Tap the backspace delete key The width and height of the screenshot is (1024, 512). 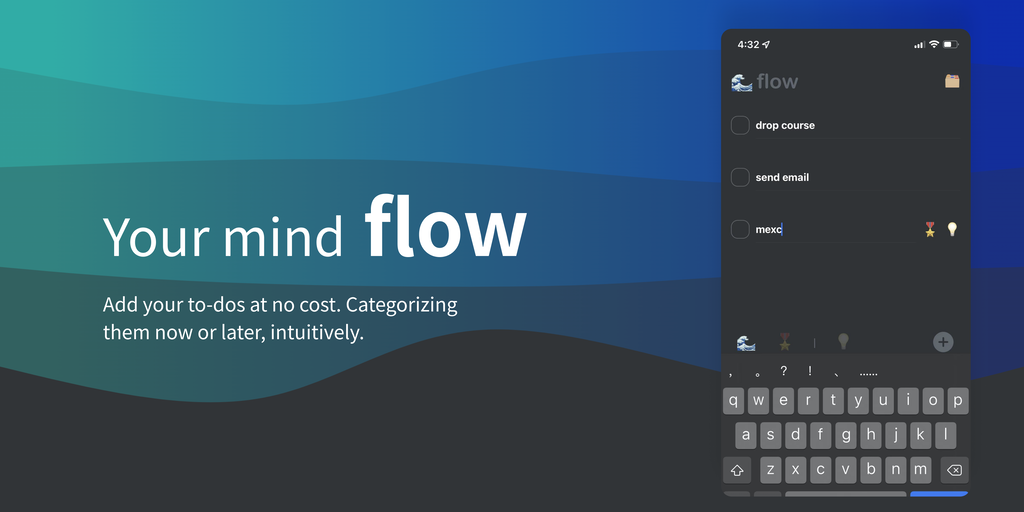[x=954, y=470]
